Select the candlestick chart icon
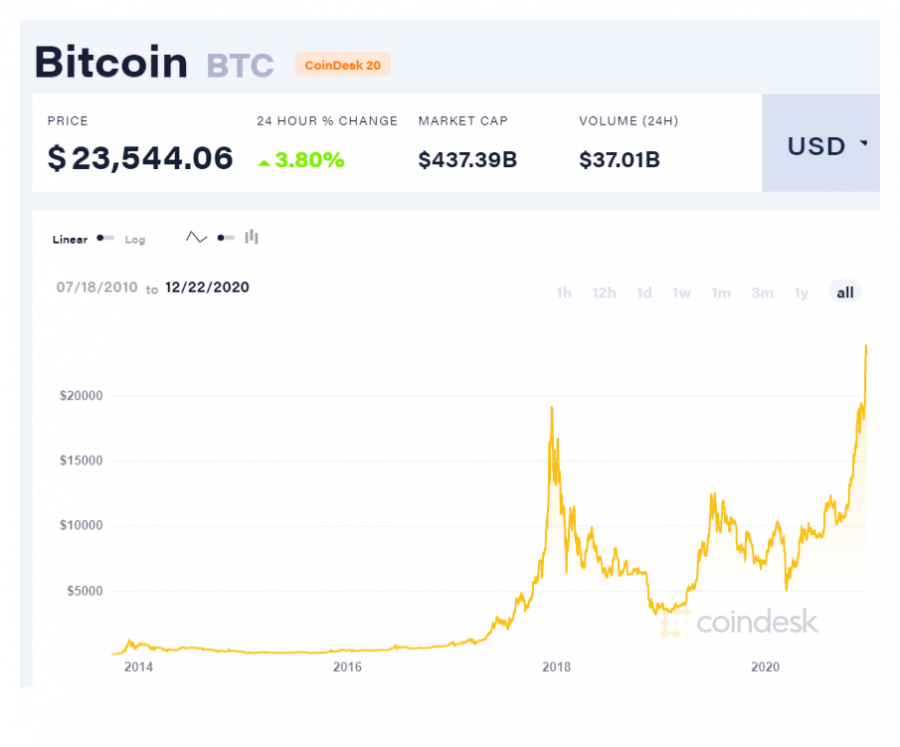The width and height of the screenshot is (900, 747). [x=251, y=237]
